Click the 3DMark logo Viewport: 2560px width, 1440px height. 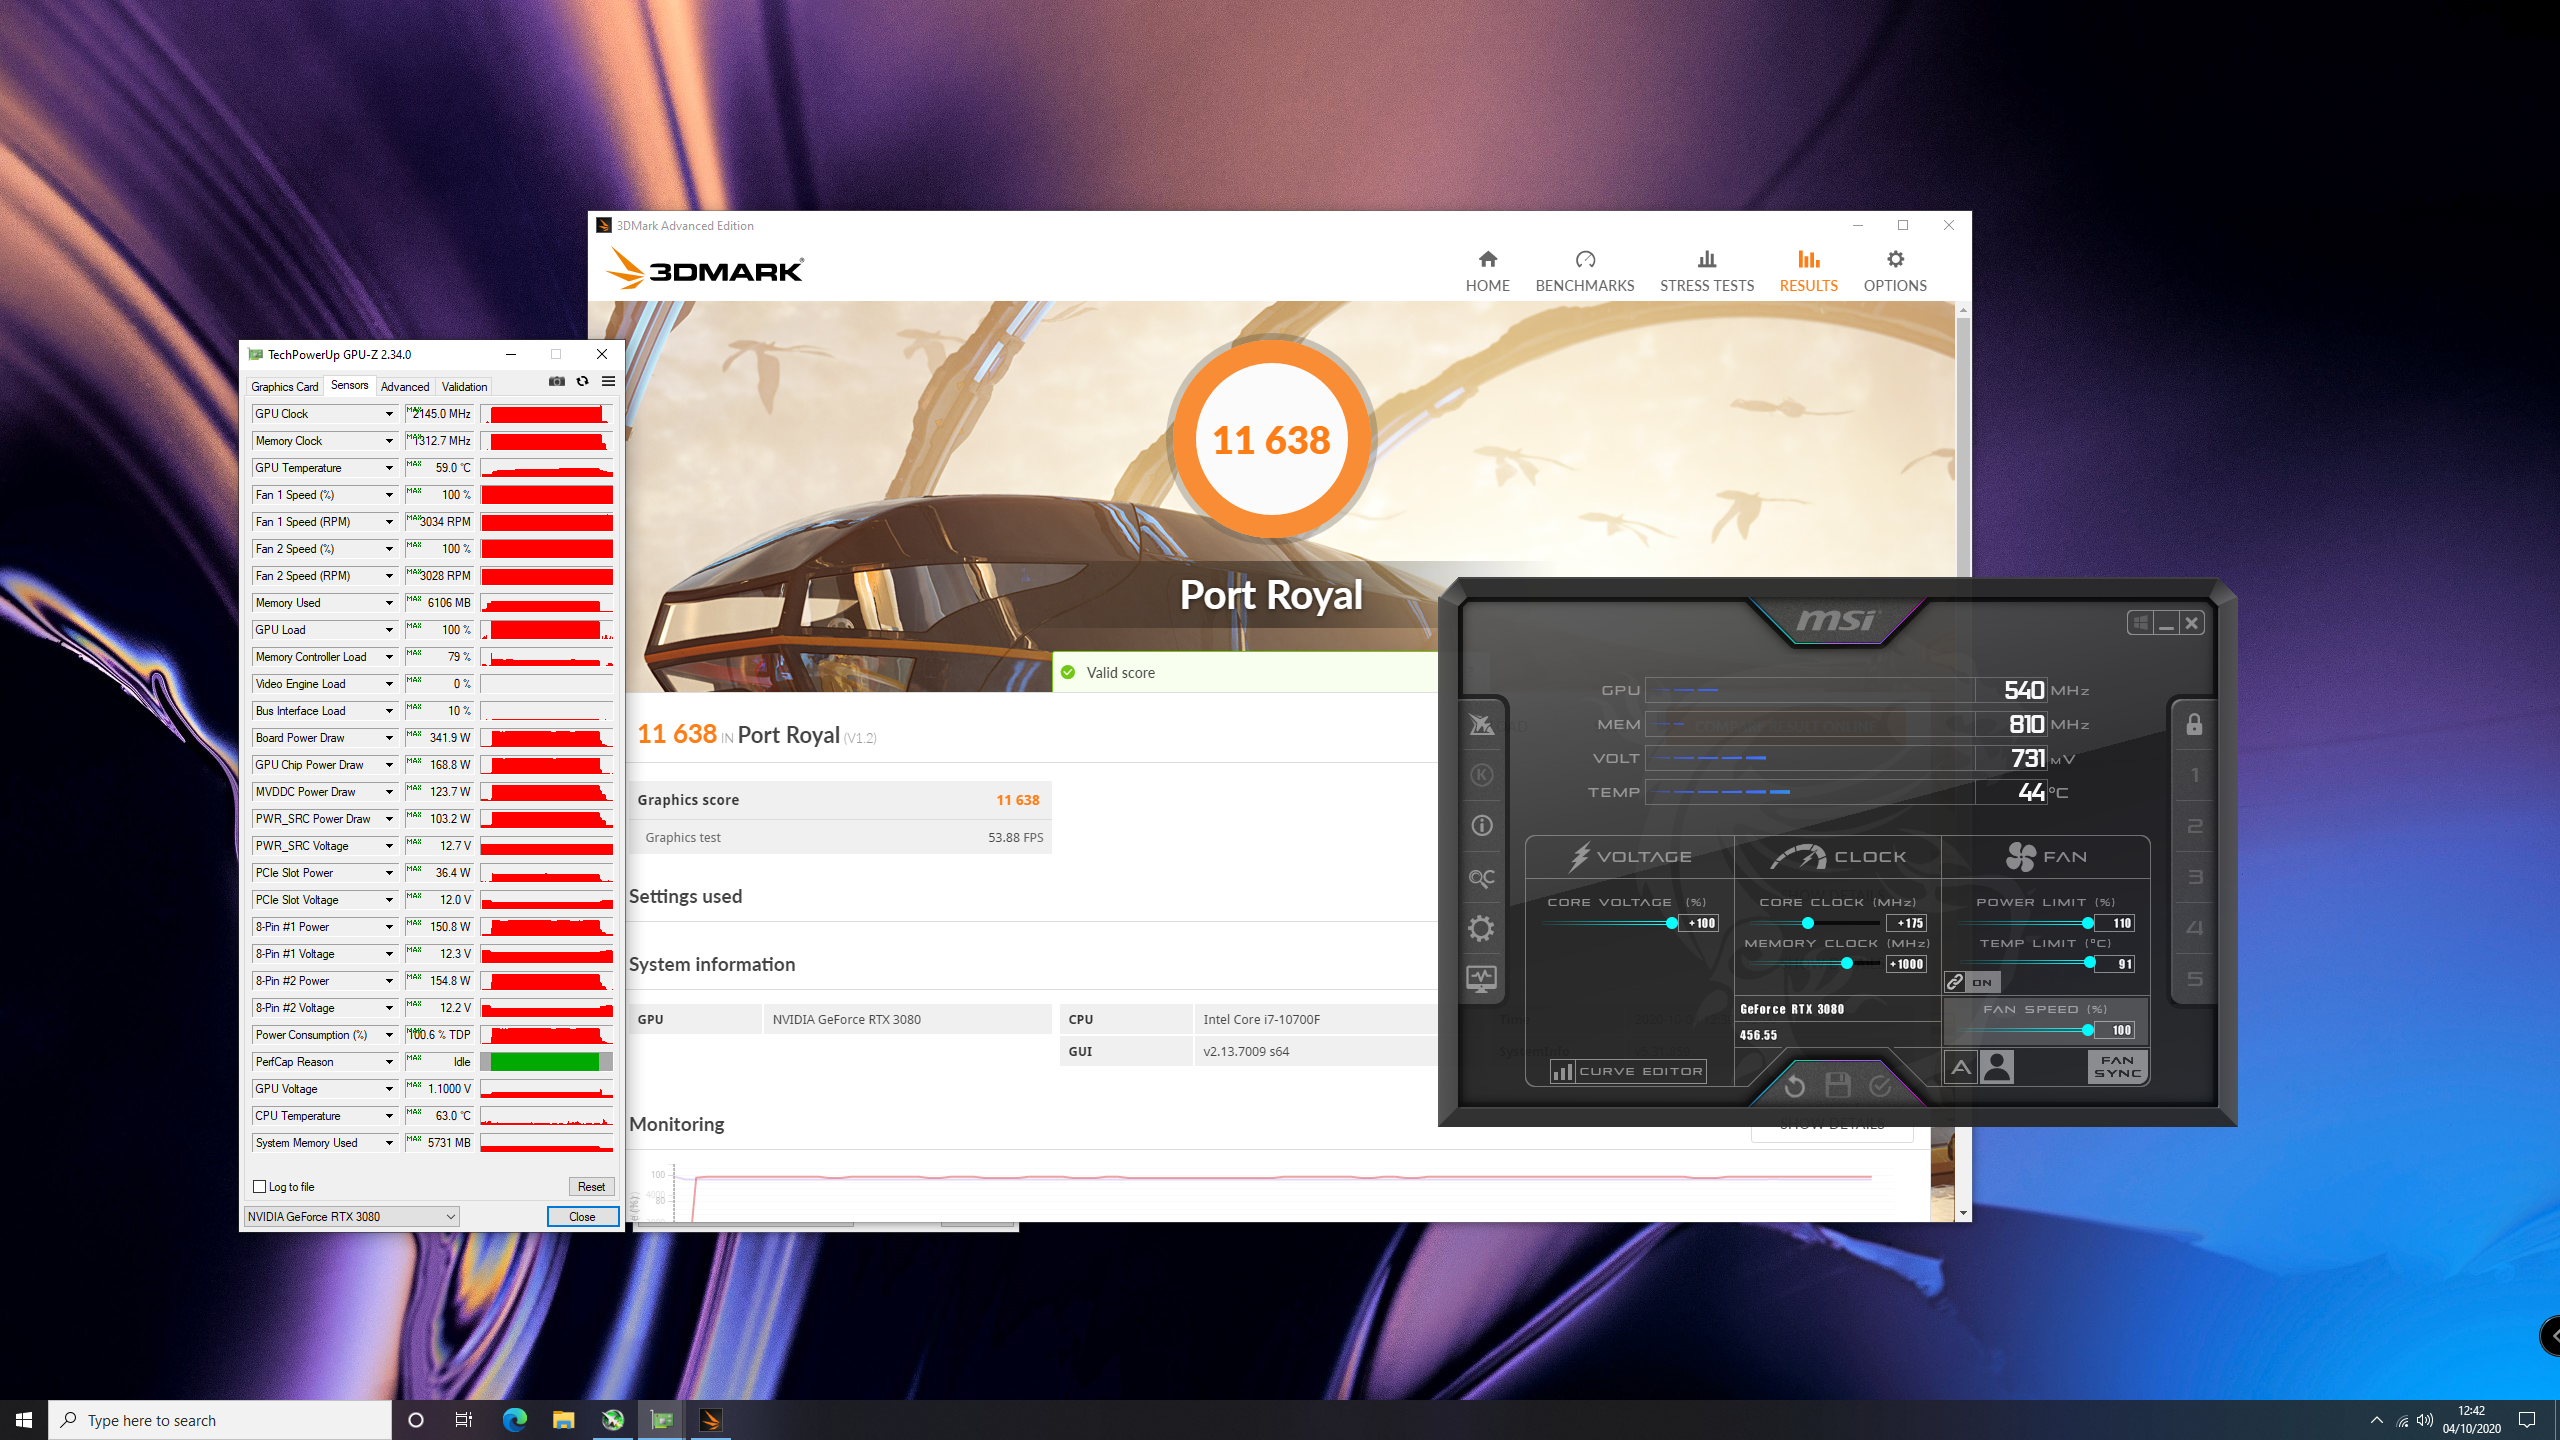tap(705, 269)
